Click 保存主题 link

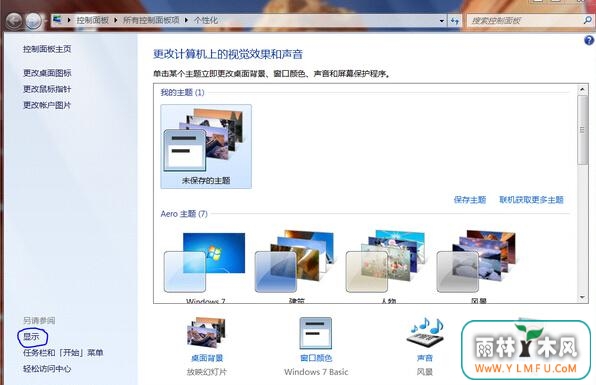tap(470, 200)
